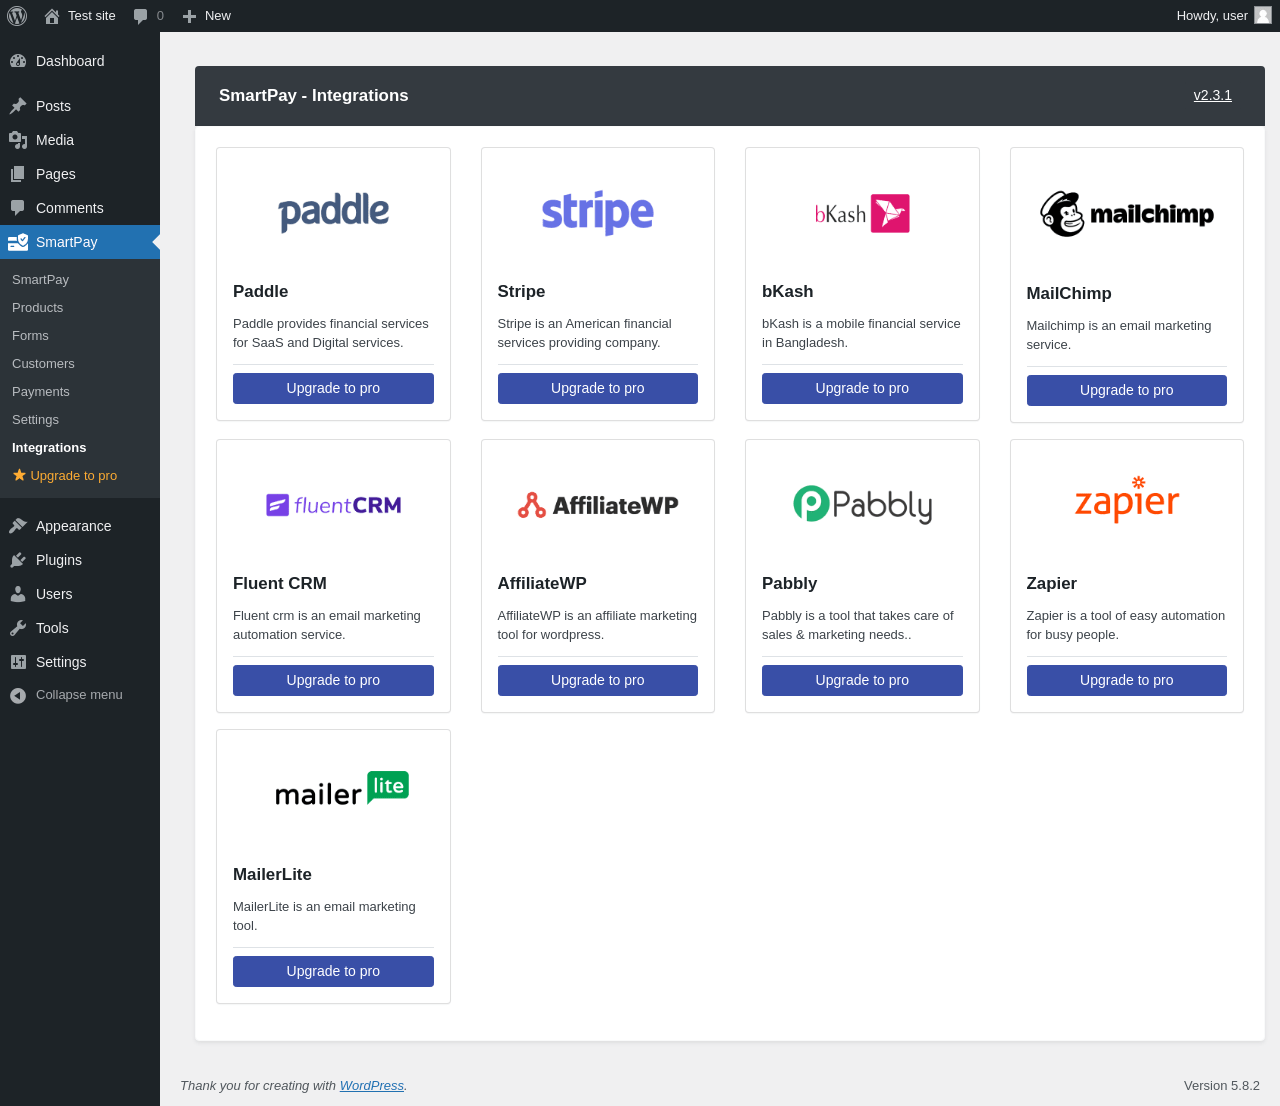Click the plus New icon
The width and height of the screenshot is (1280, 1106).
click(189, 16)
